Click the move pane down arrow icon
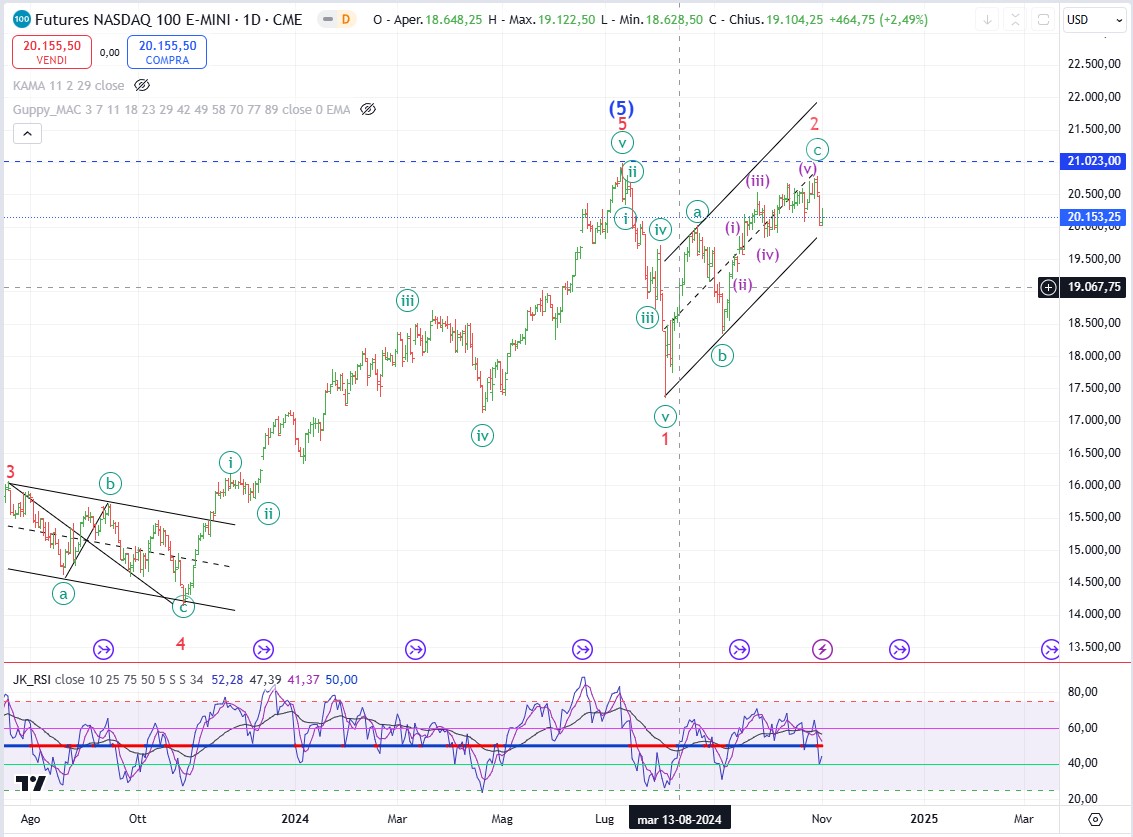 tap(987, 20)
